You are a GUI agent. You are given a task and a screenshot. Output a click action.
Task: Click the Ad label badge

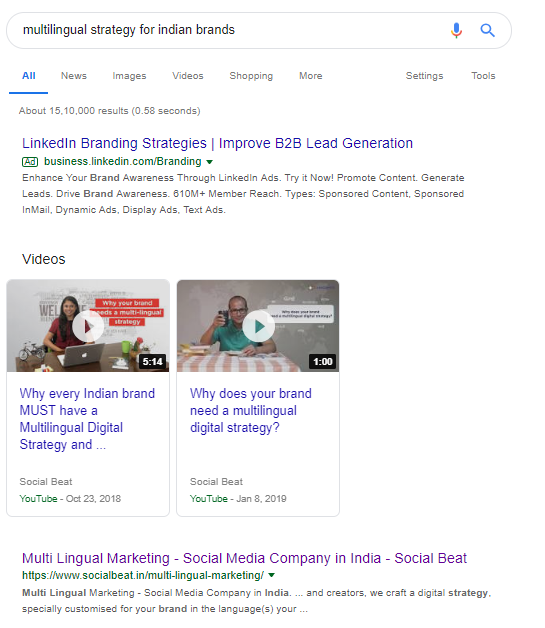[30, 162]
